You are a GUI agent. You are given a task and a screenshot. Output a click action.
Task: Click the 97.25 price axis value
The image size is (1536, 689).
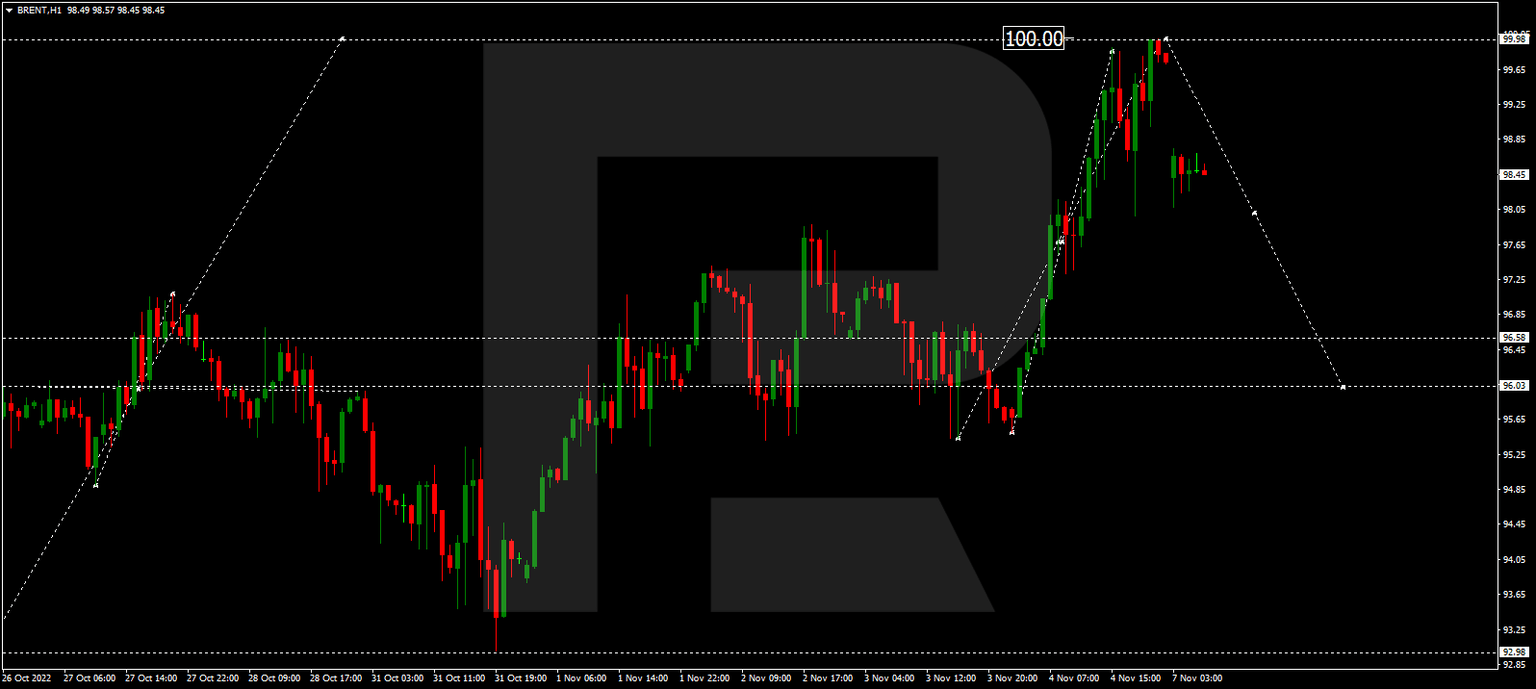click(1514, 280)
